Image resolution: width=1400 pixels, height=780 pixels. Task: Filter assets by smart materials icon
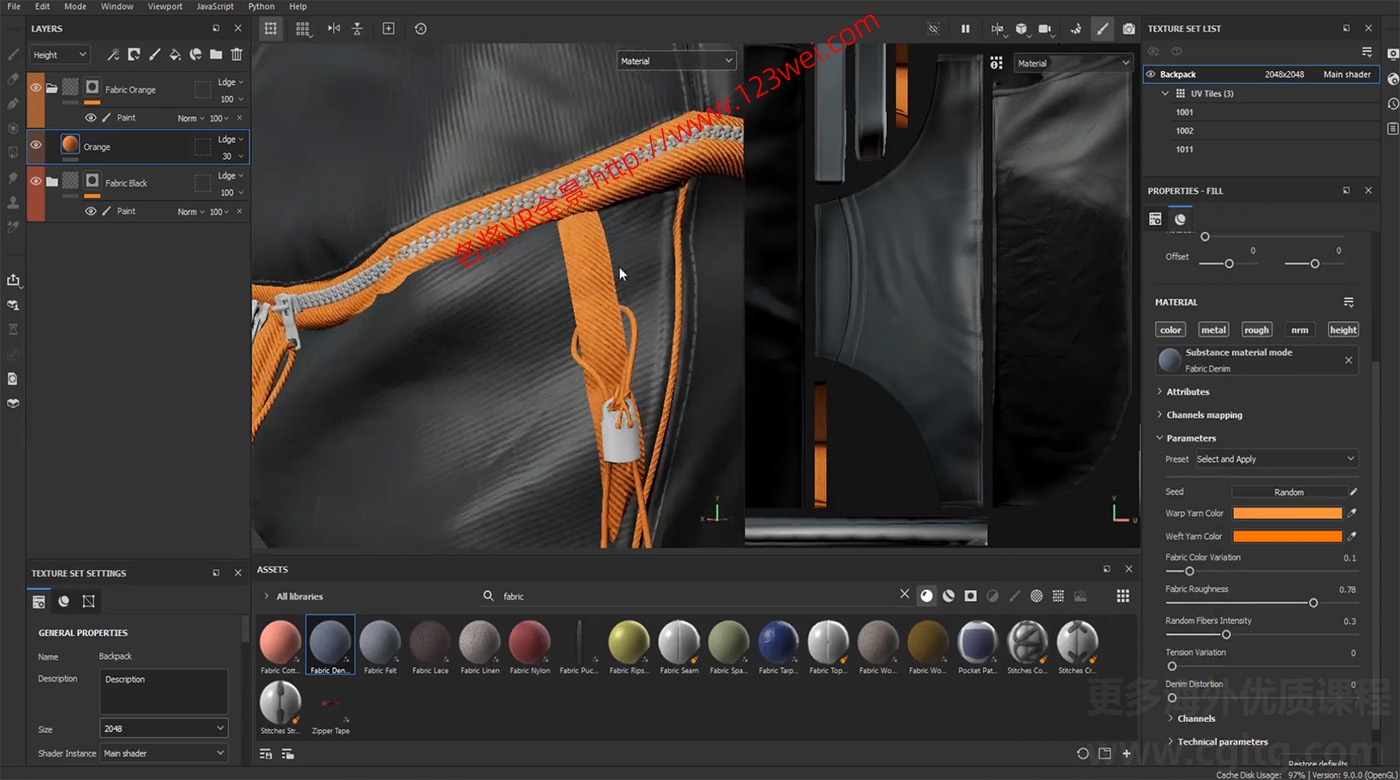pyautogui.click(x=948, y=595)
